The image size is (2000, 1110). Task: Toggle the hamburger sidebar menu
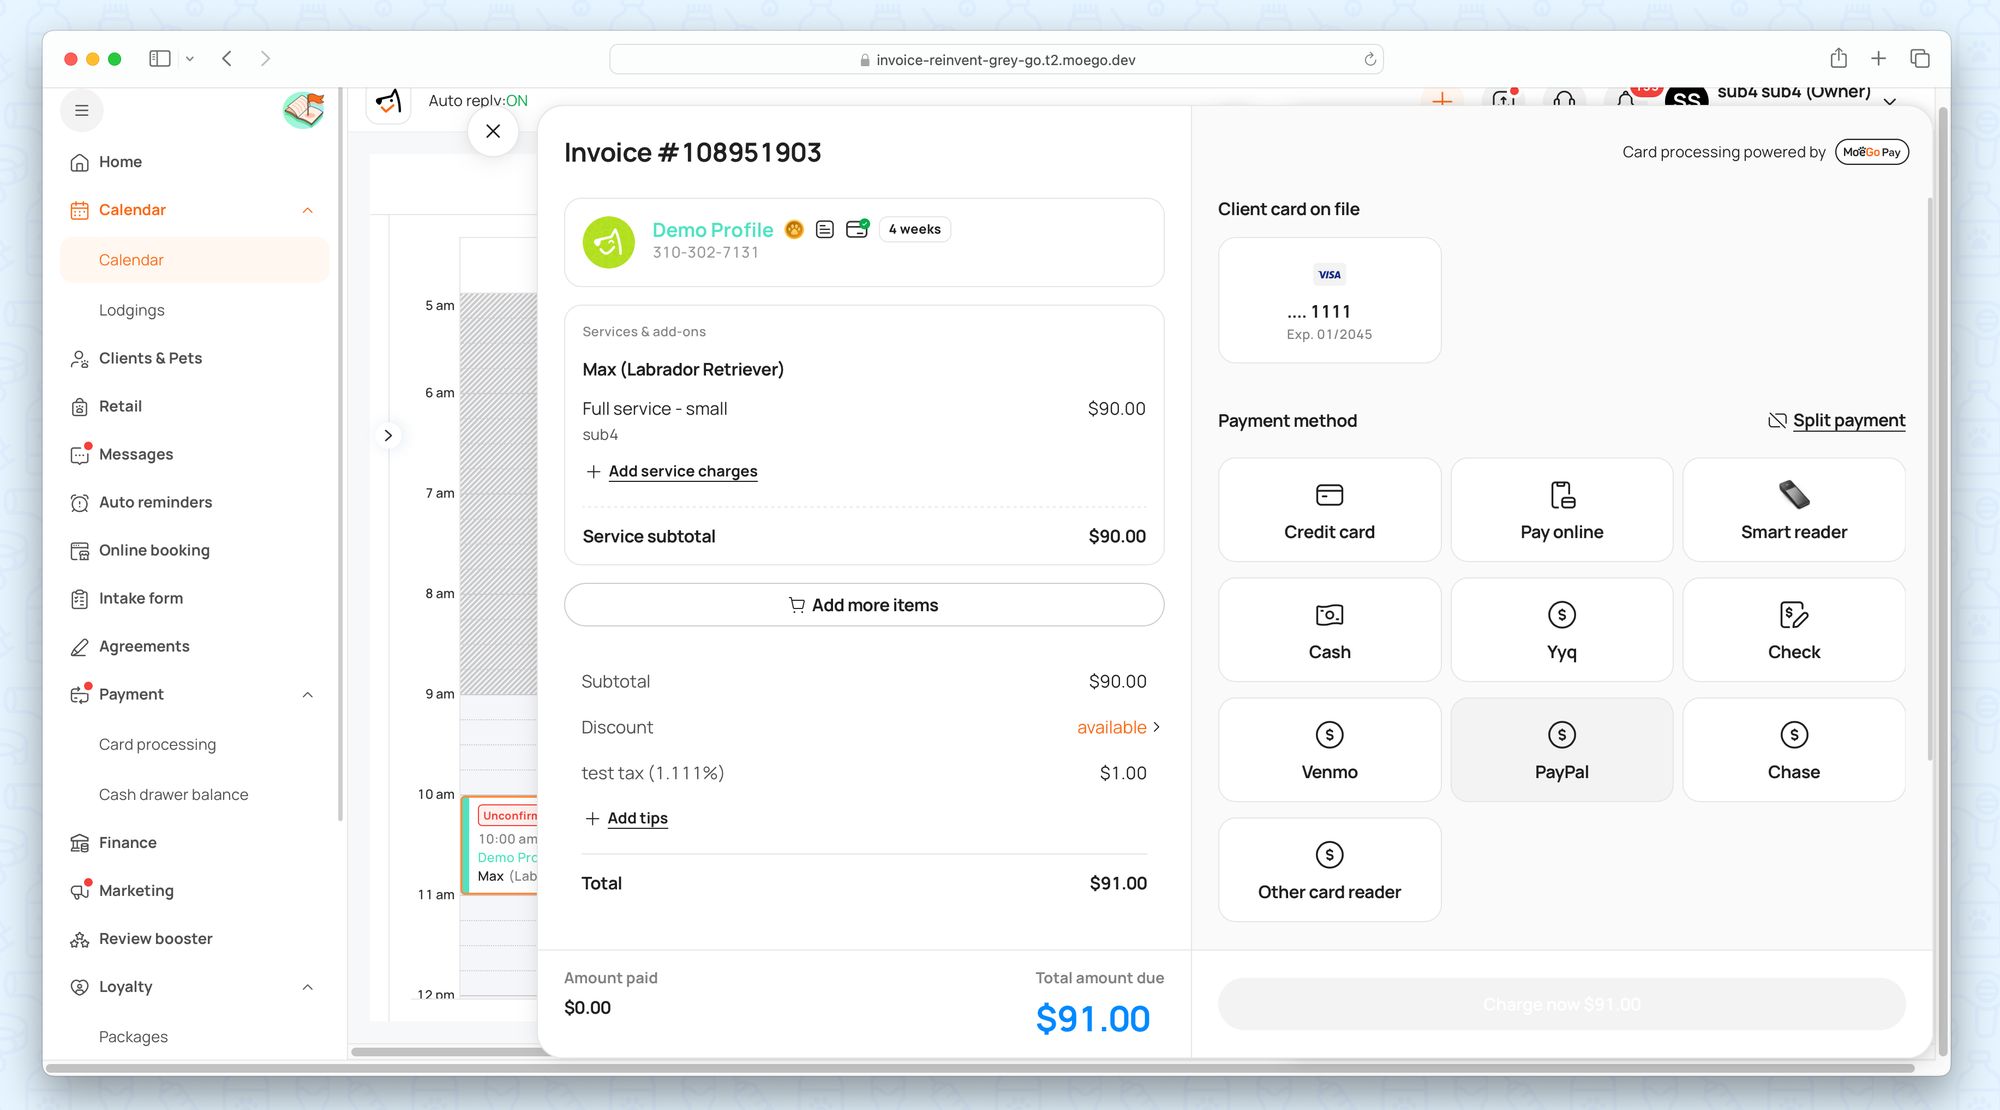pyautogui.click(x=82, y=111)
